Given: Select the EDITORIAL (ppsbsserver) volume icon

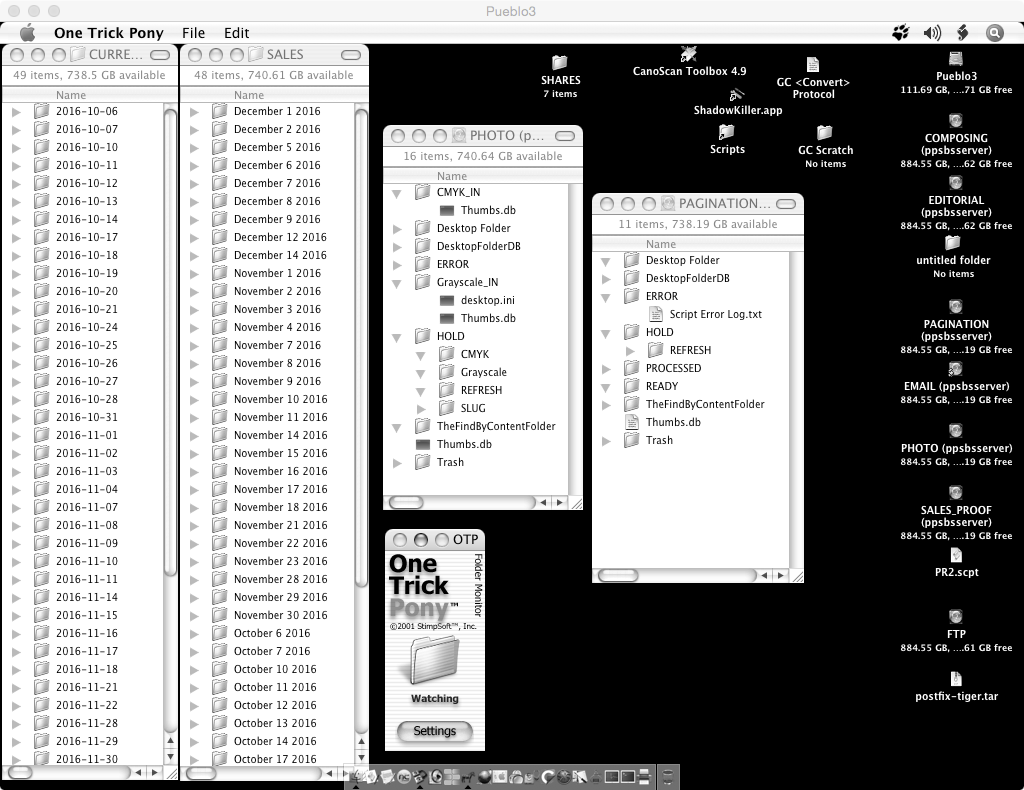Looking at the screenshot, I should (955, 183).
